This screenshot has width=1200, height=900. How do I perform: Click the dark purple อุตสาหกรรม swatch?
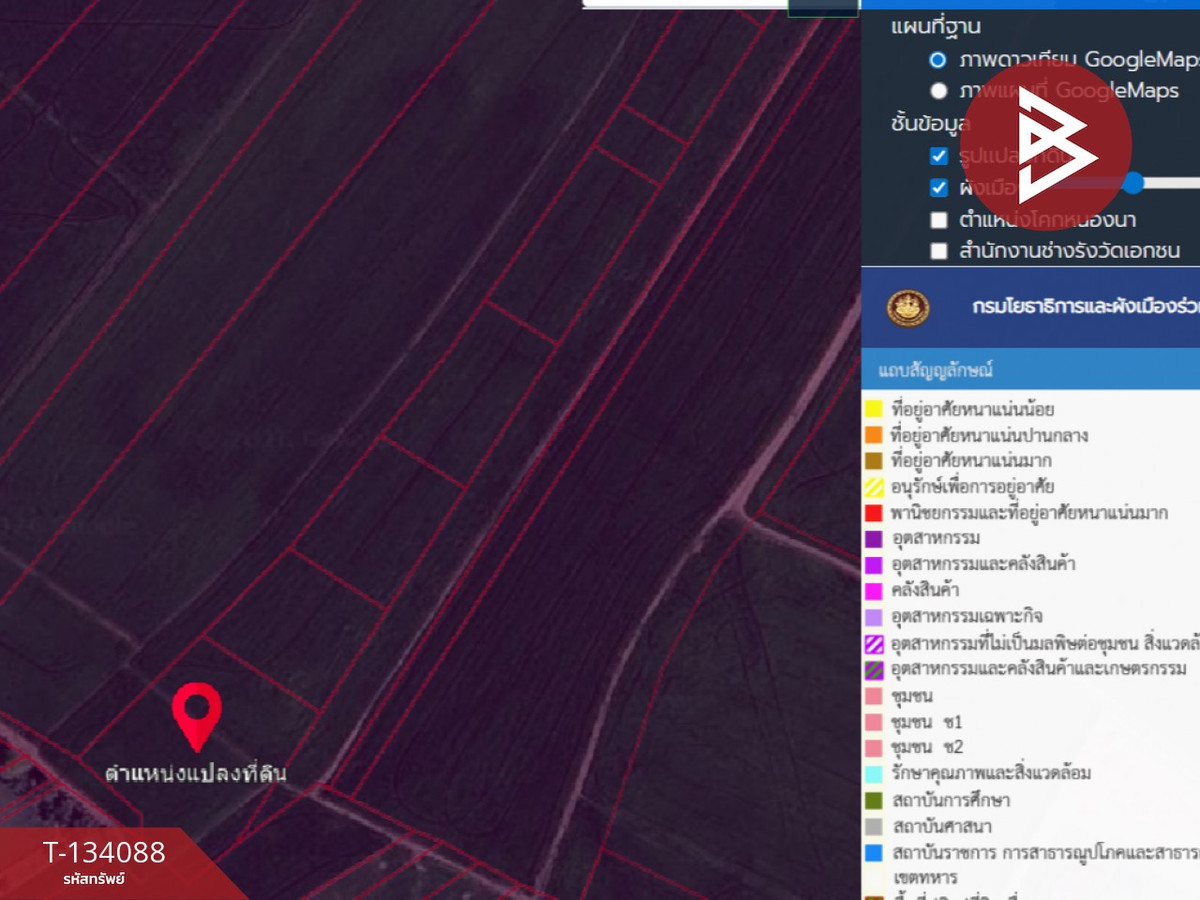pos(873,539)
